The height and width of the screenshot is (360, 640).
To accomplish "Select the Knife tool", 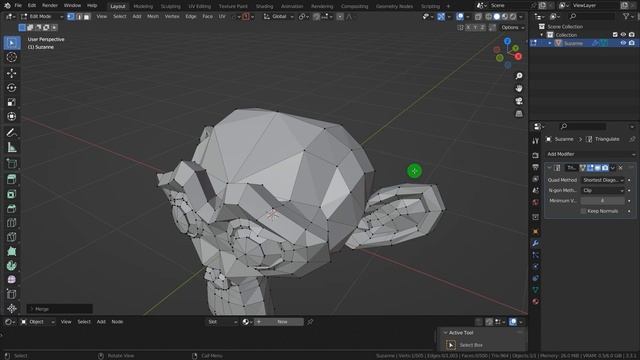I will 12,237.
